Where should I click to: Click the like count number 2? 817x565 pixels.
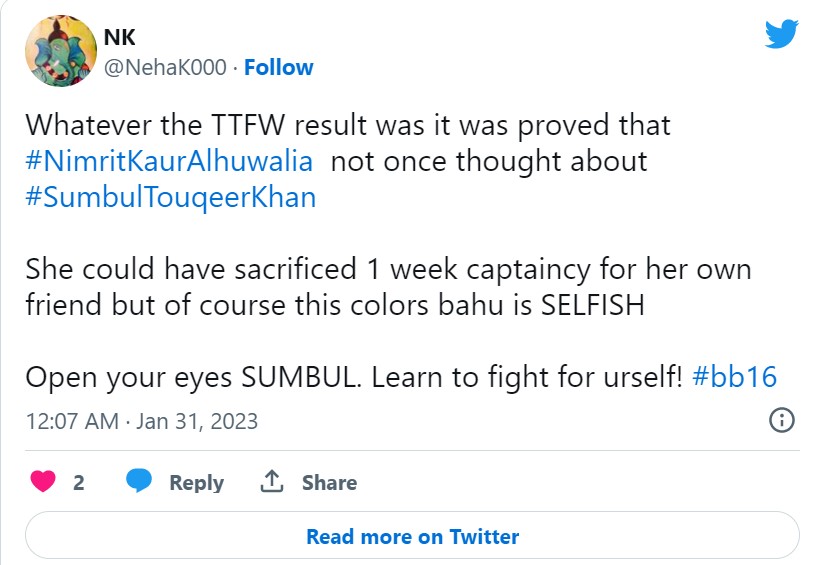pos(79,483)
